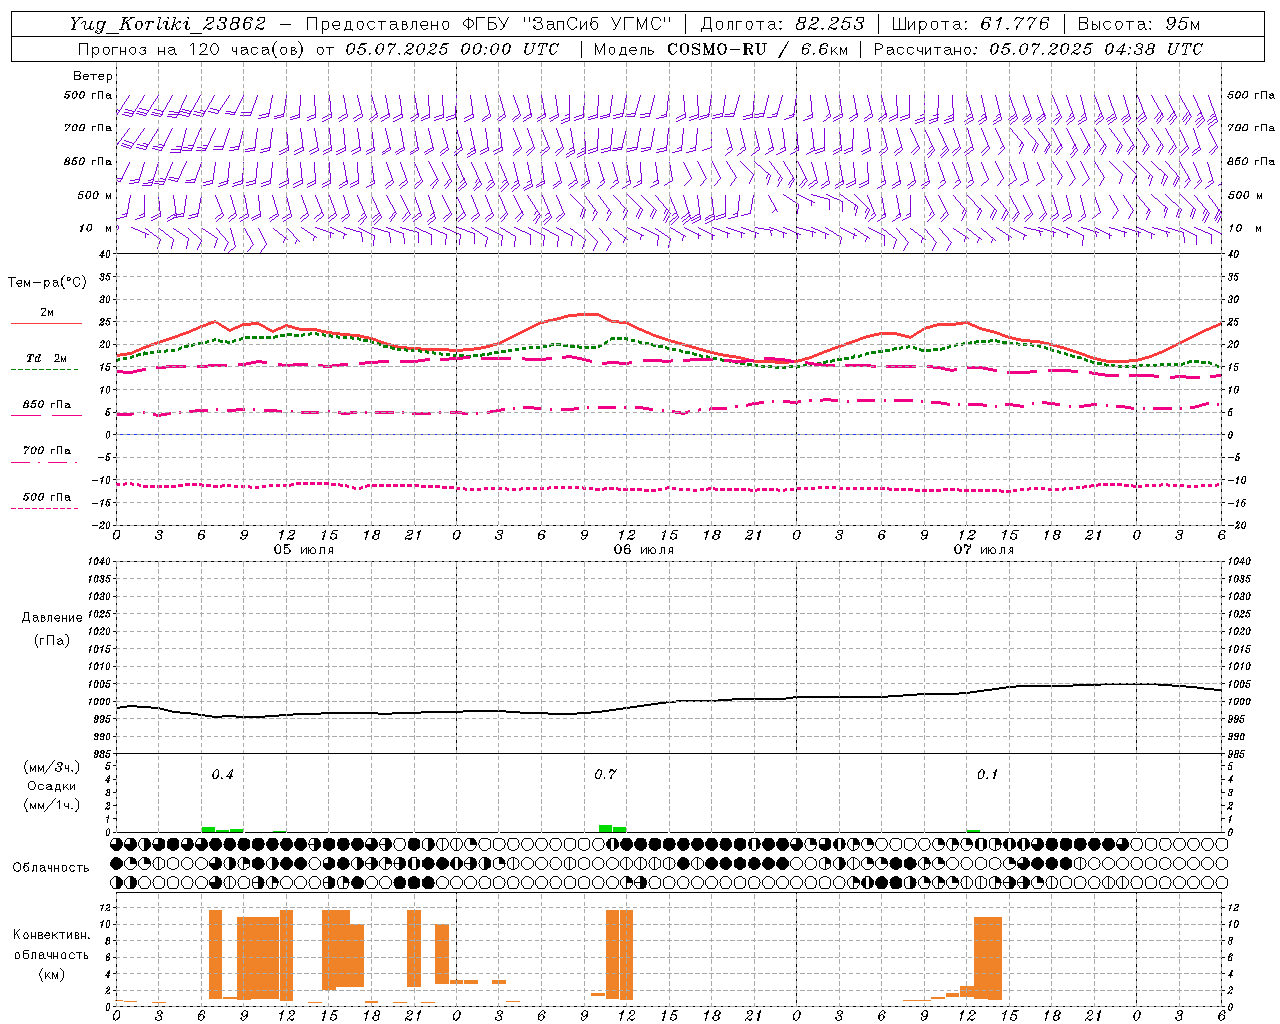
Task: Select the precipitation amount 0.4
Action: click(x=222, y=775)
